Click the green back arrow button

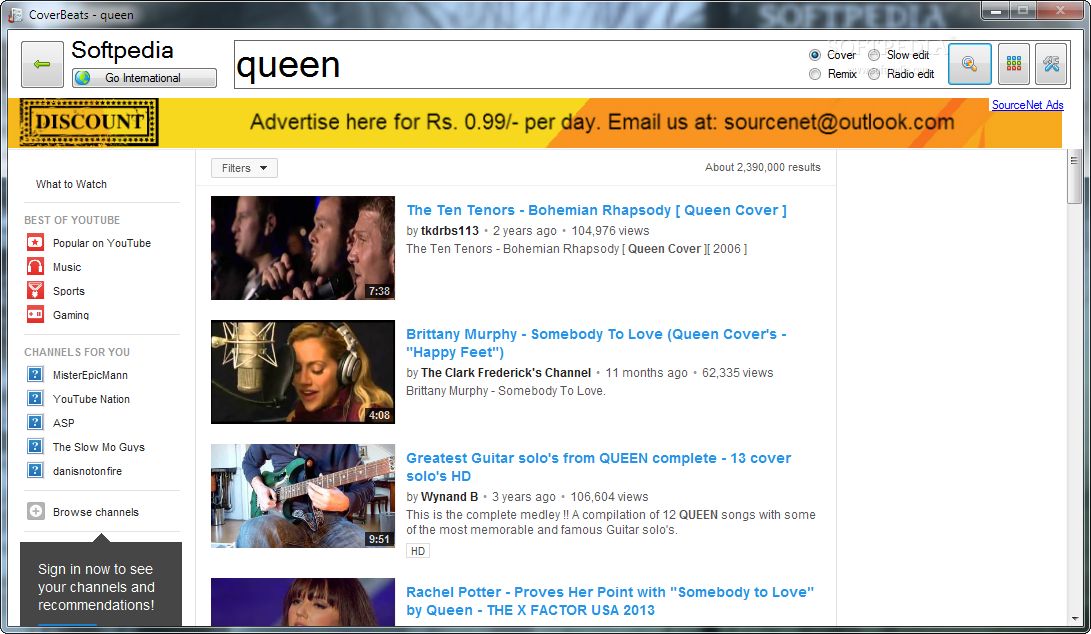(42, 64)
